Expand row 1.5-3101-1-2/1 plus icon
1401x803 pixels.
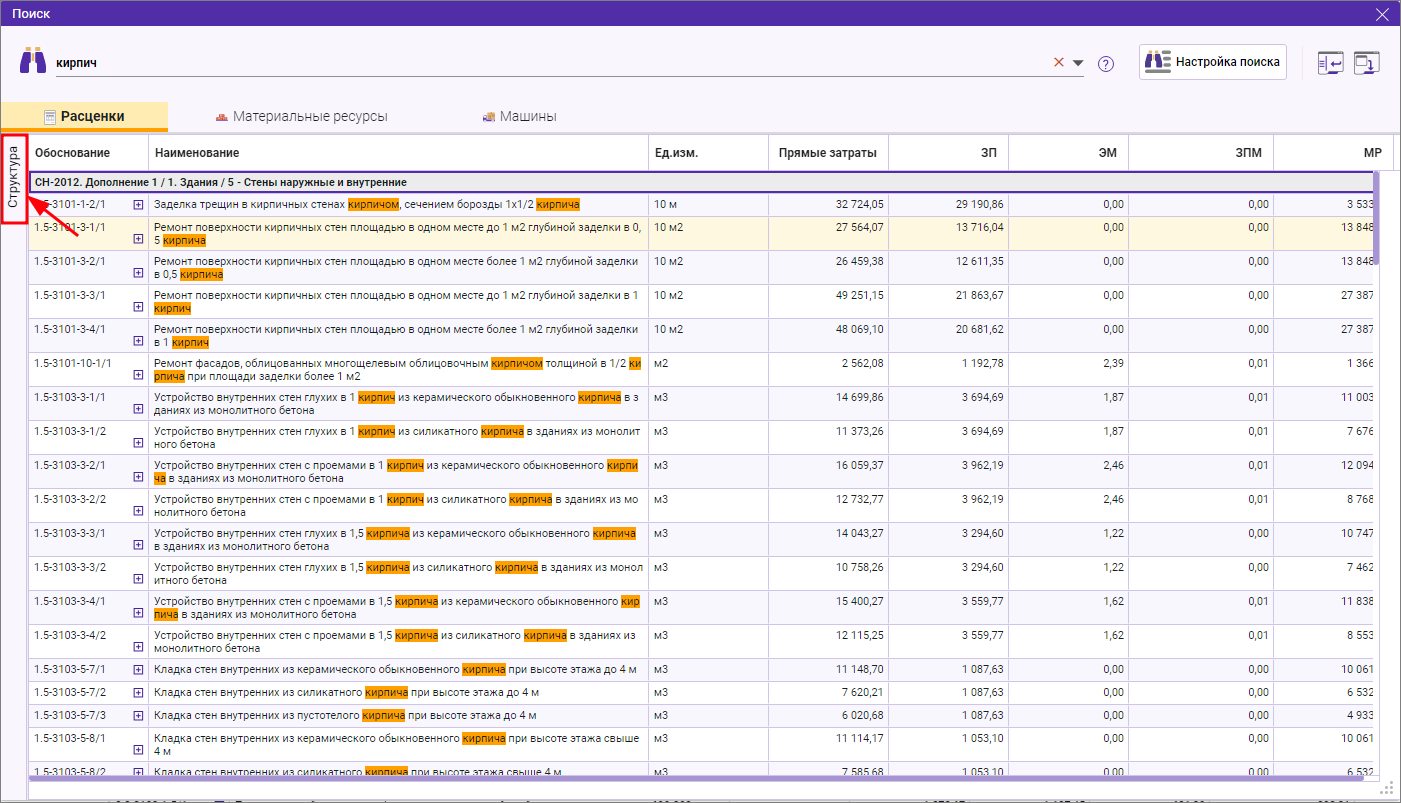(x=138, y=204)
